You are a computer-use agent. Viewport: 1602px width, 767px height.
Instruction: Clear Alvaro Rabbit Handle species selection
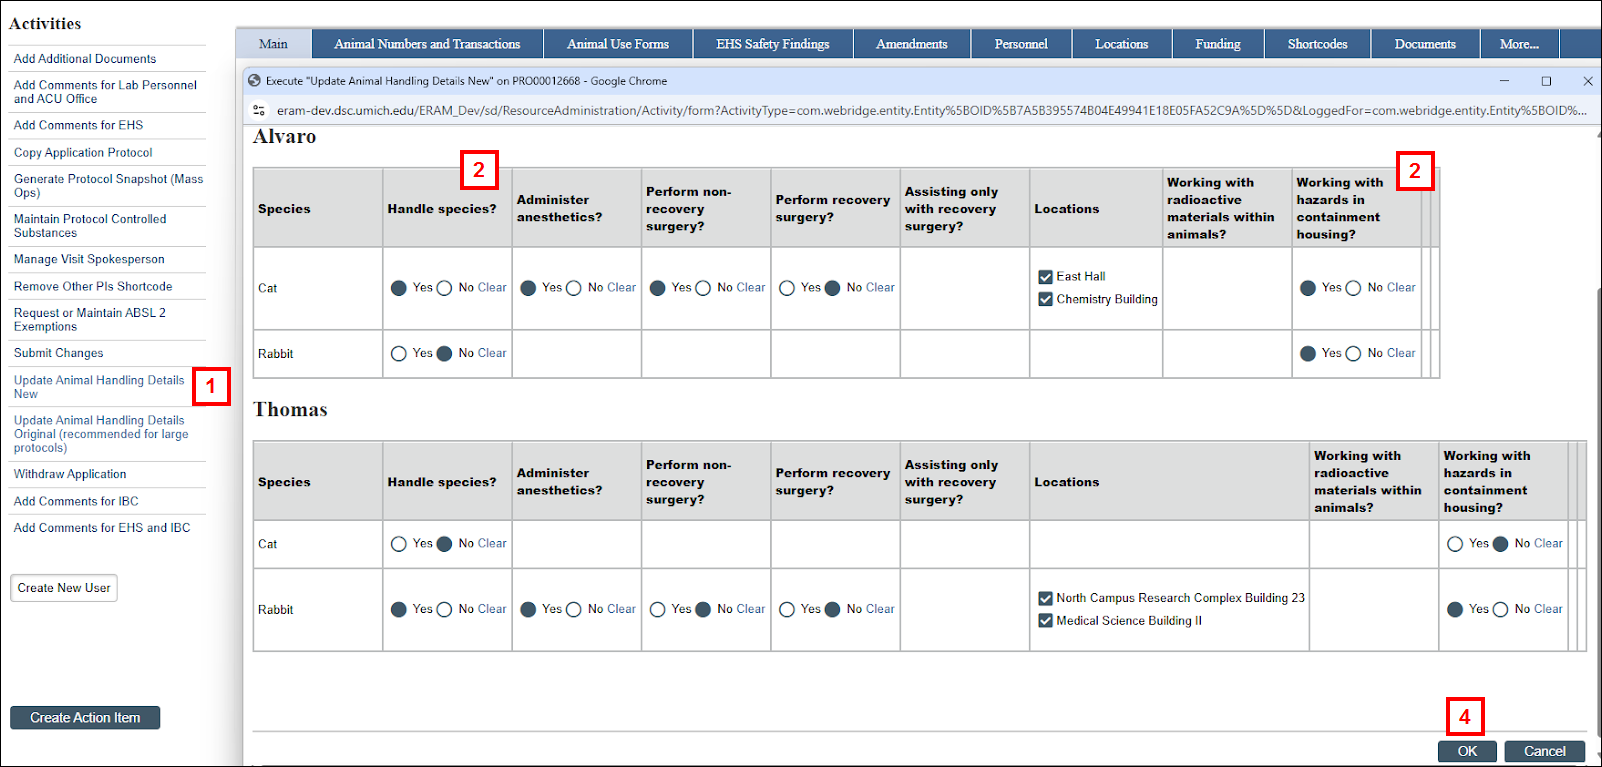(492, 354)
